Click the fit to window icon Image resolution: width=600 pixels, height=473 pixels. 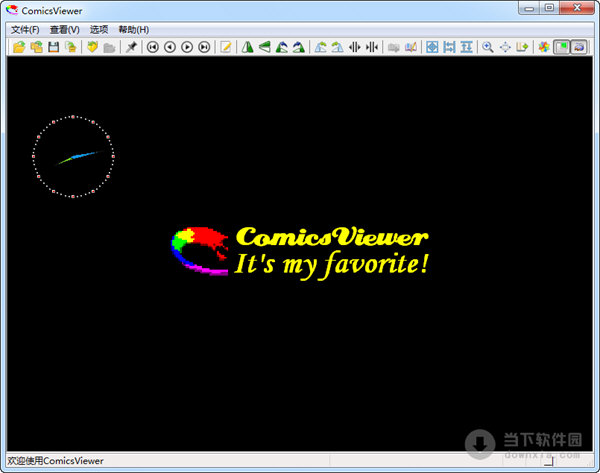[x=432, y=47]
